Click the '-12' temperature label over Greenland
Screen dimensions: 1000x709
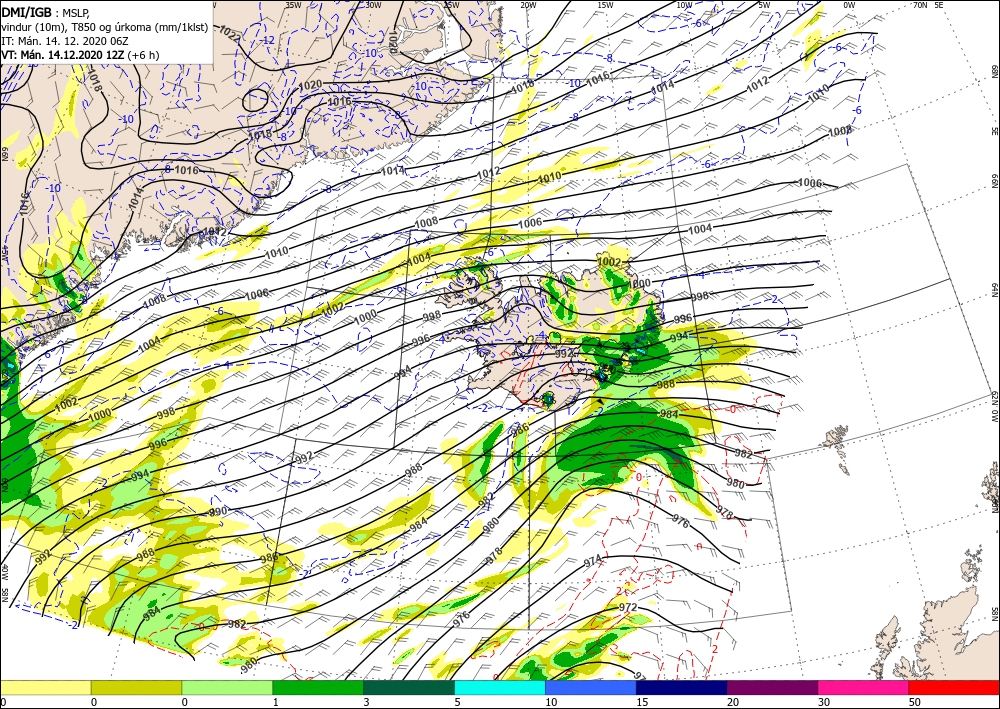268,40
